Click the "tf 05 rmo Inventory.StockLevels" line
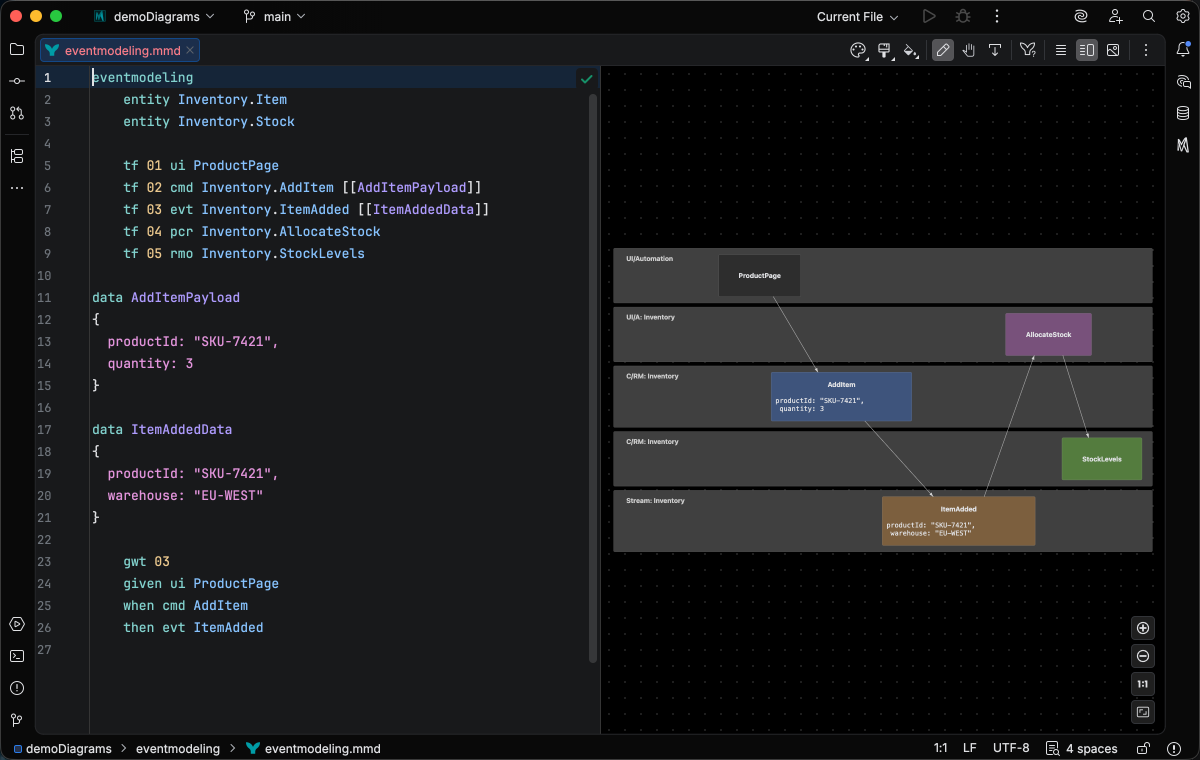This screenshot has height=760, width=1200. pos(244,254)
